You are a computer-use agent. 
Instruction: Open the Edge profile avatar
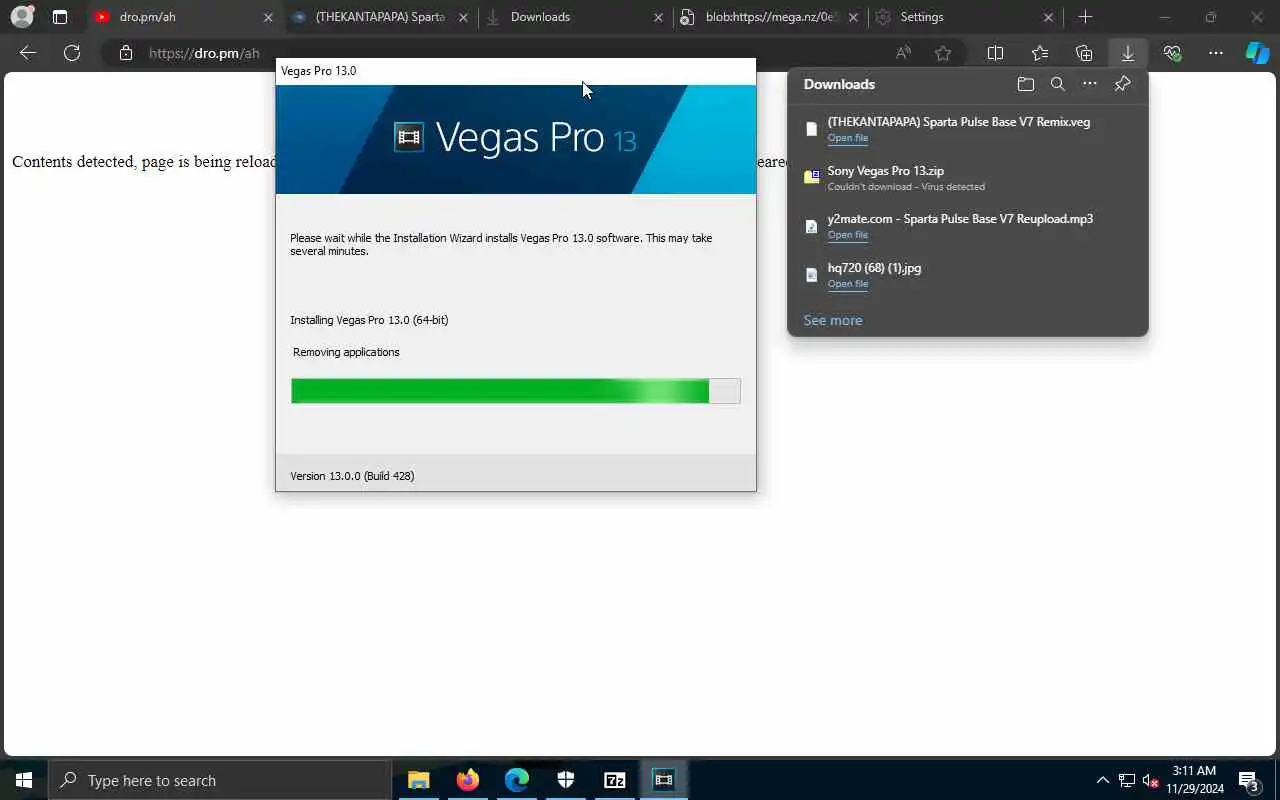[x=22, y=17]
